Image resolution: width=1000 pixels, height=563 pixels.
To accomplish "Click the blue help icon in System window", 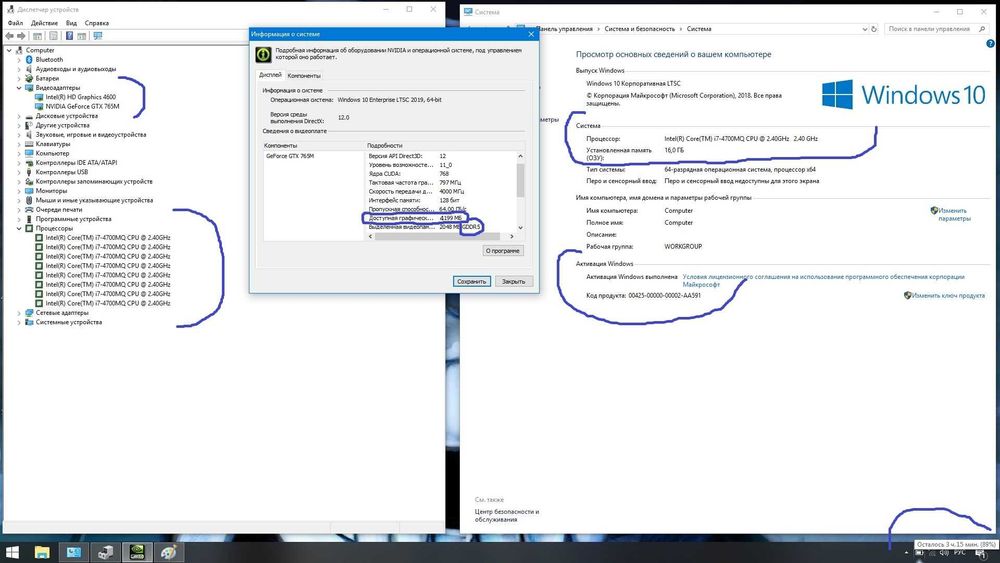I will [990, 44].
